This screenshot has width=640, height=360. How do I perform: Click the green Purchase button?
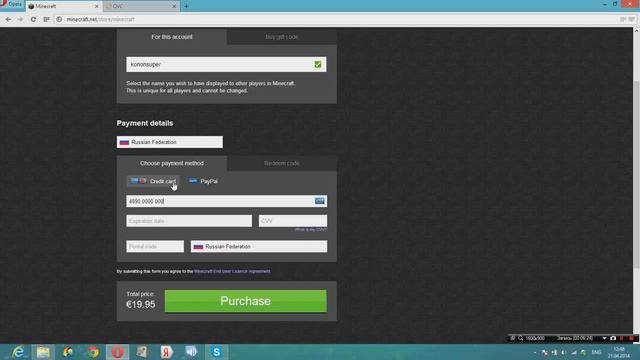pyautogui.click(x=246, y=301)
